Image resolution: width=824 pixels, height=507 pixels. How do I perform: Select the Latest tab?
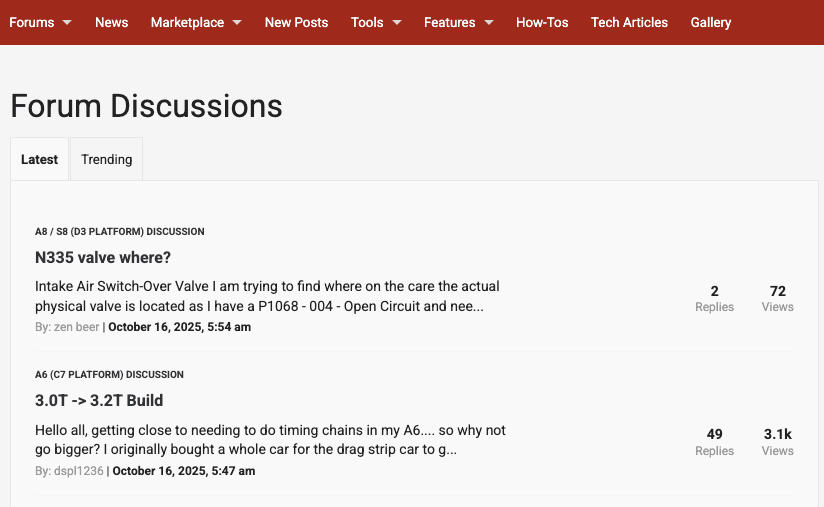coord(40,159)
